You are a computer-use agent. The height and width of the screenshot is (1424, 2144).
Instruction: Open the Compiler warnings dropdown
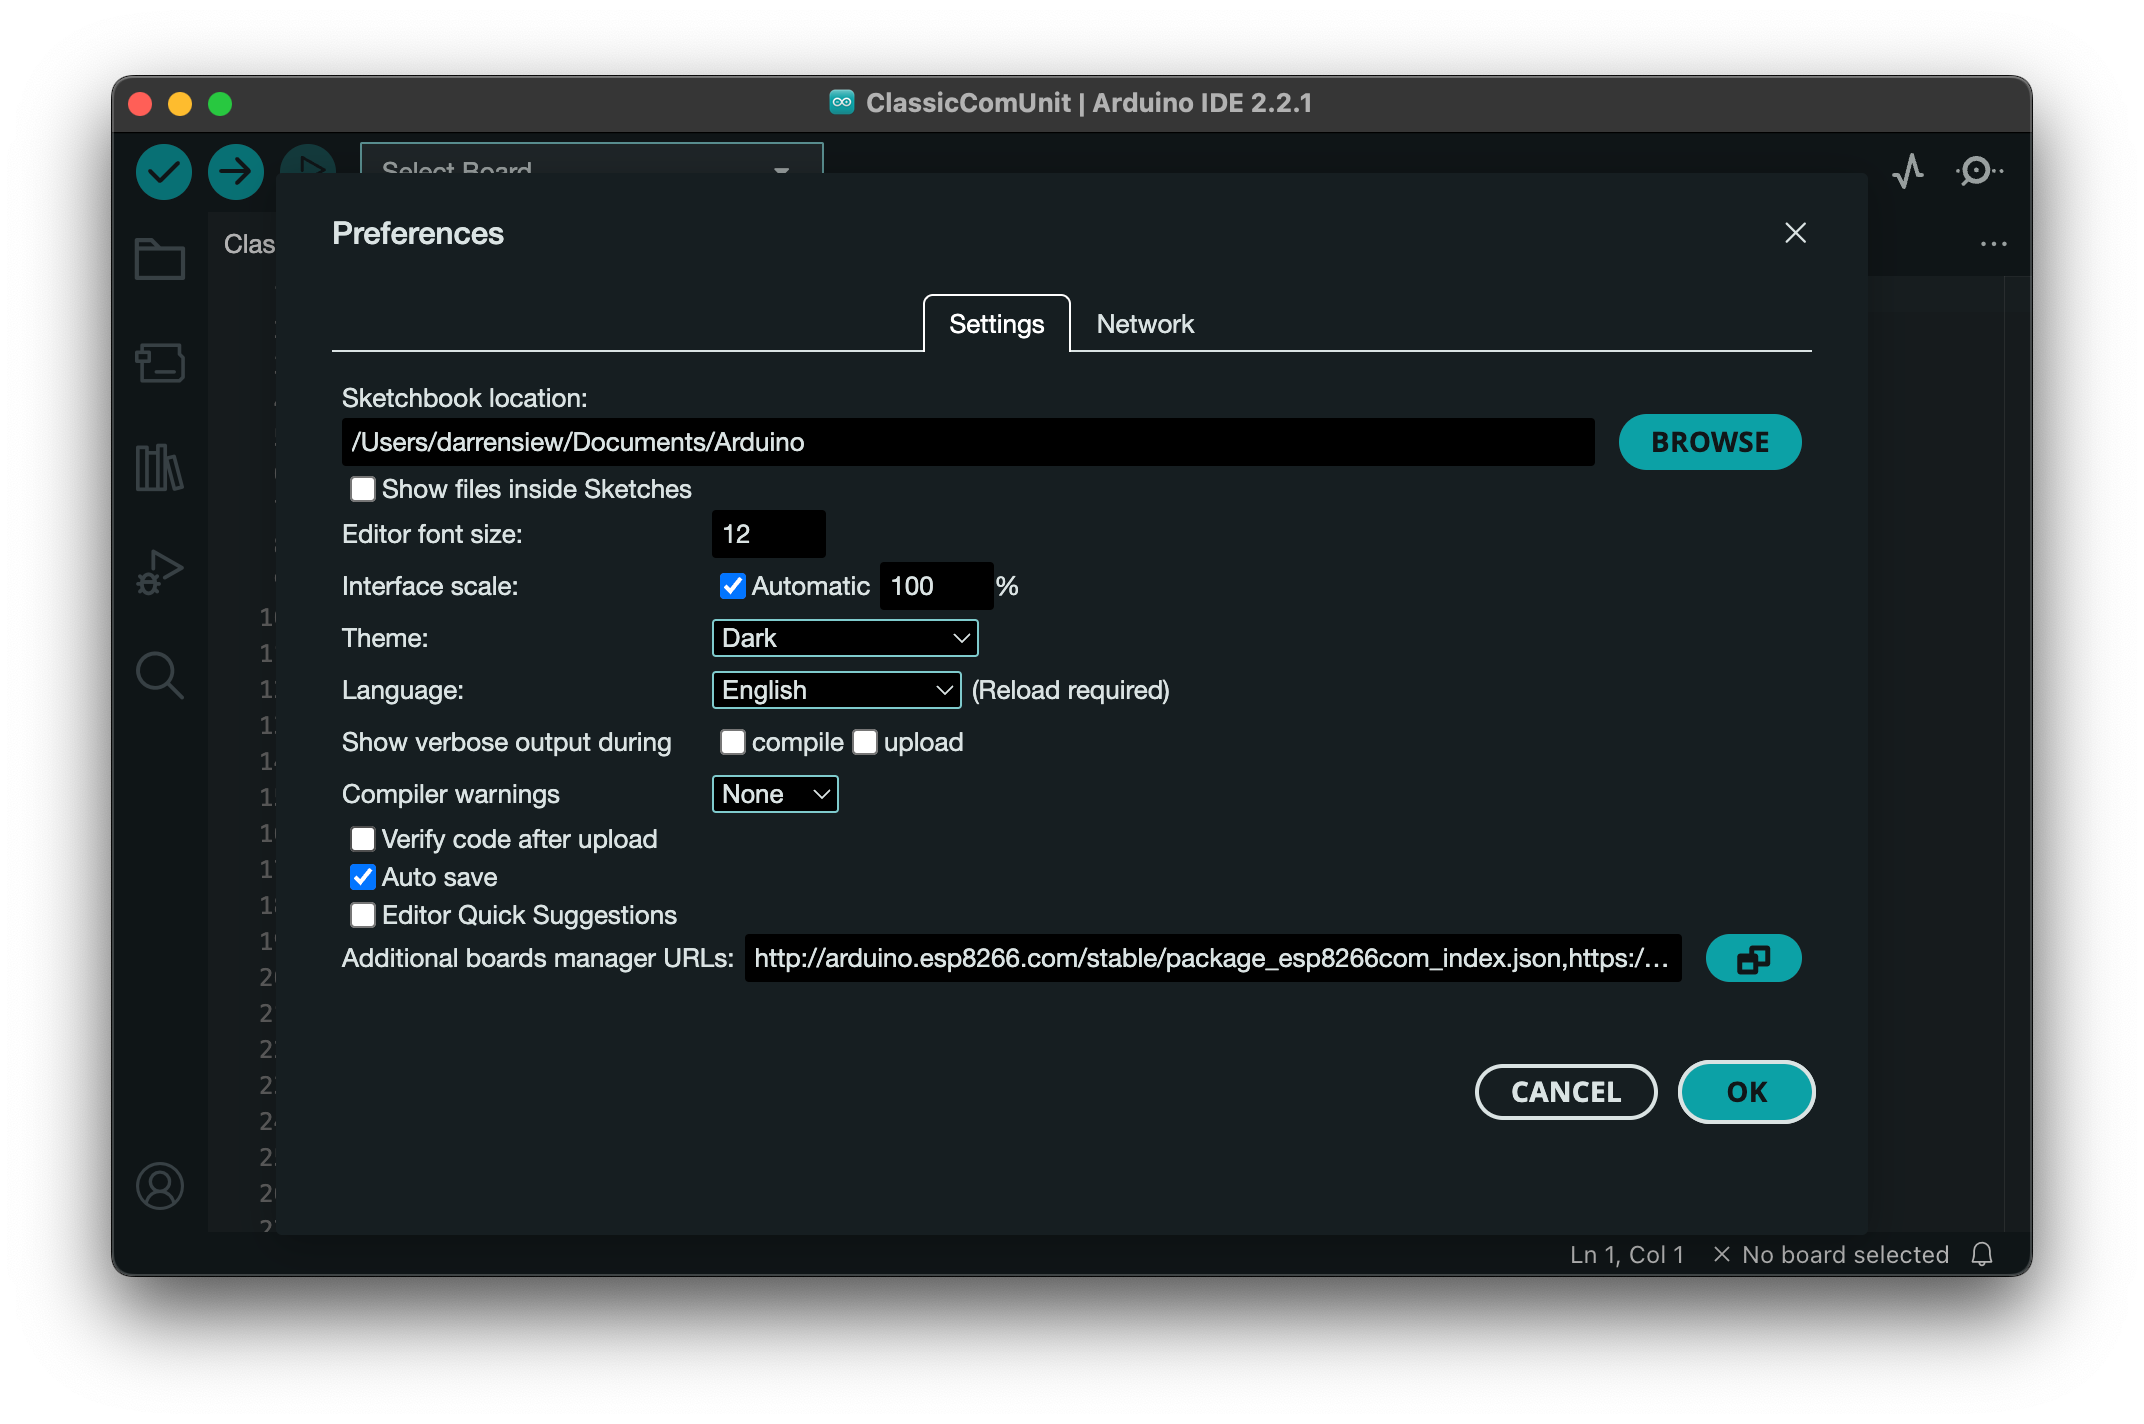[x=774, y=794]
